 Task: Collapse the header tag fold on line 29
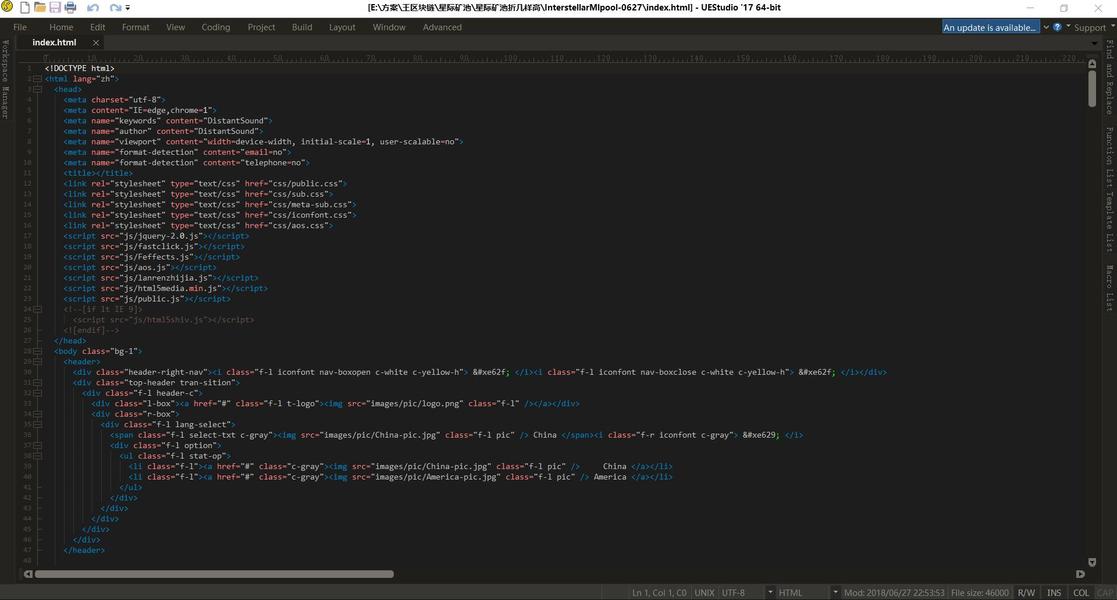coord(38,362)
